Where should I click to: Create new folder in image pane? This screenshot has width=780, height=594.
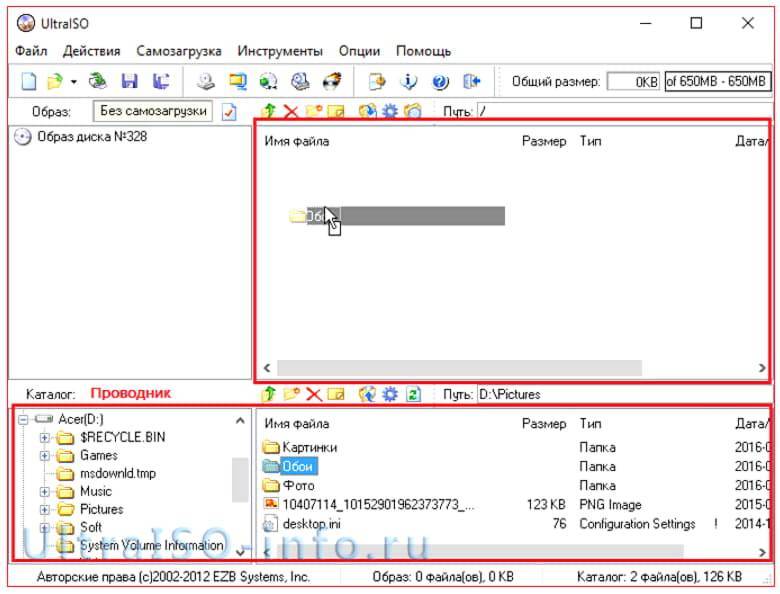(x=314, y=111)
